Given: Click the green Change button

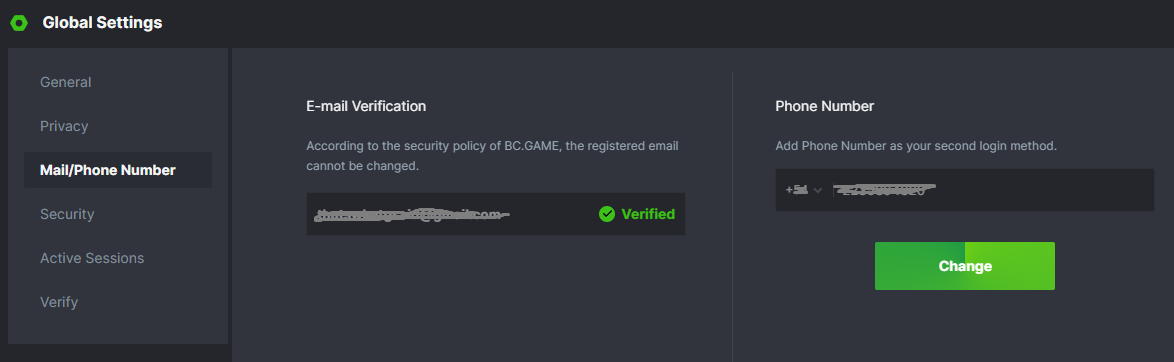Looking at the screenshot, I should 964,266.
